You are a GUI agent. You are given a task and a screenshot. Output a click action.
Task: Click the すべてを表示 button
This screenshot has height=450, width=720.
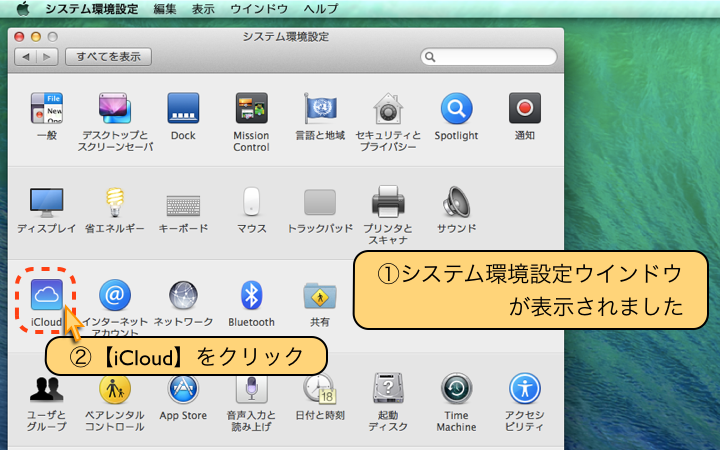point(108,57)
